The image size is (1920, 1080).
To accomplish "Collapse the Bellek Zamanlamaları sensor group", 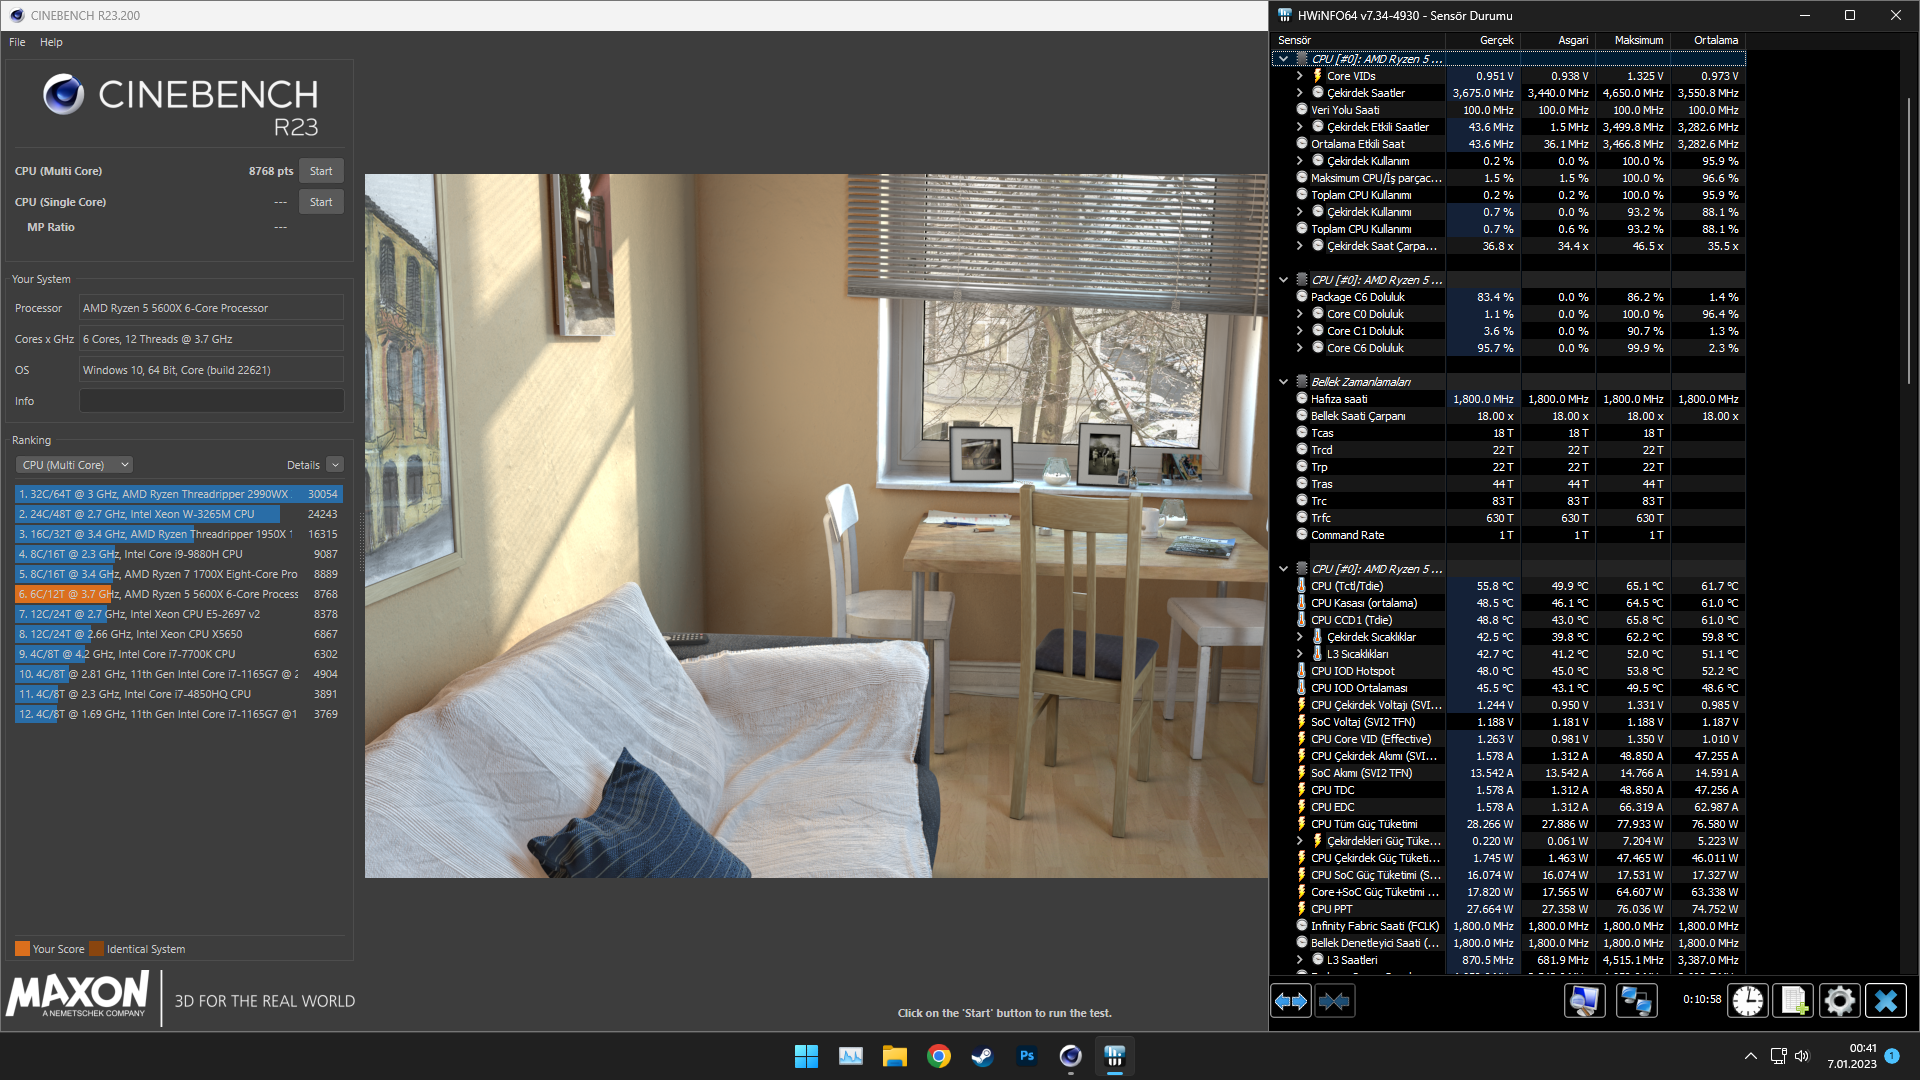I will (1284, 382).
